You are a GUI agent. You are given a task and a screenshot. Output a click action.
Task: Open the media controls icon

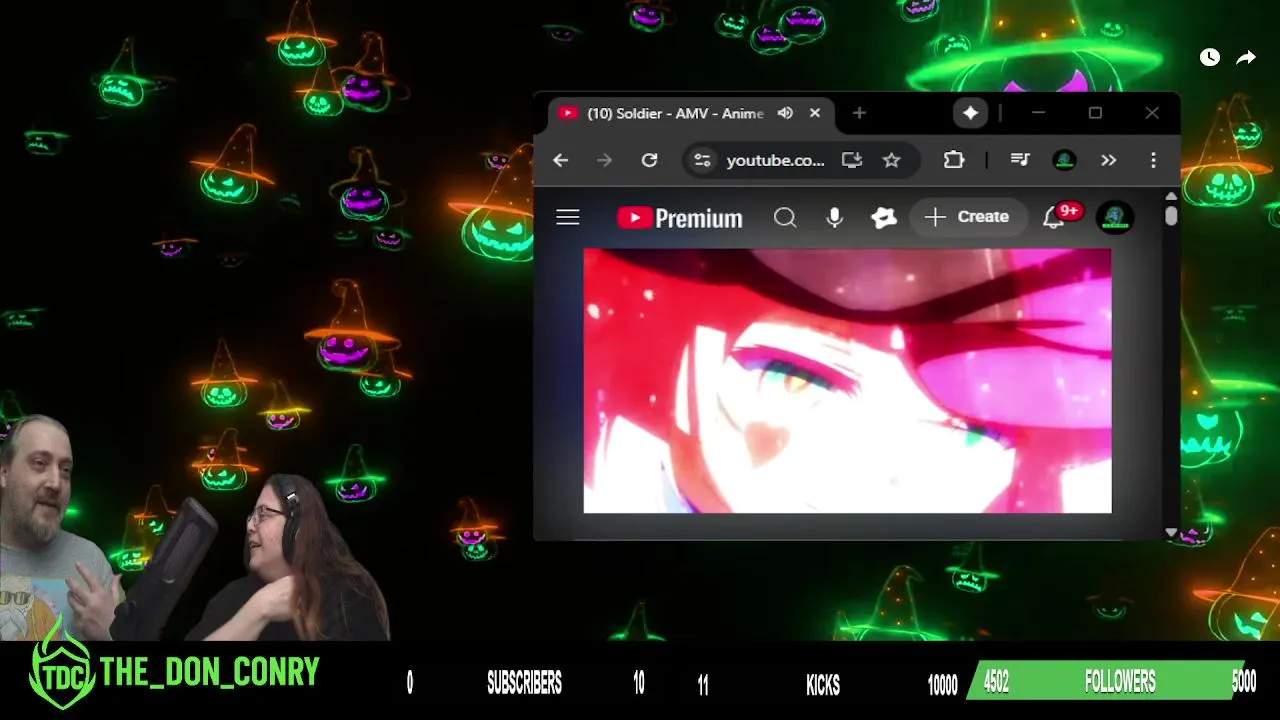(1020, 160)
